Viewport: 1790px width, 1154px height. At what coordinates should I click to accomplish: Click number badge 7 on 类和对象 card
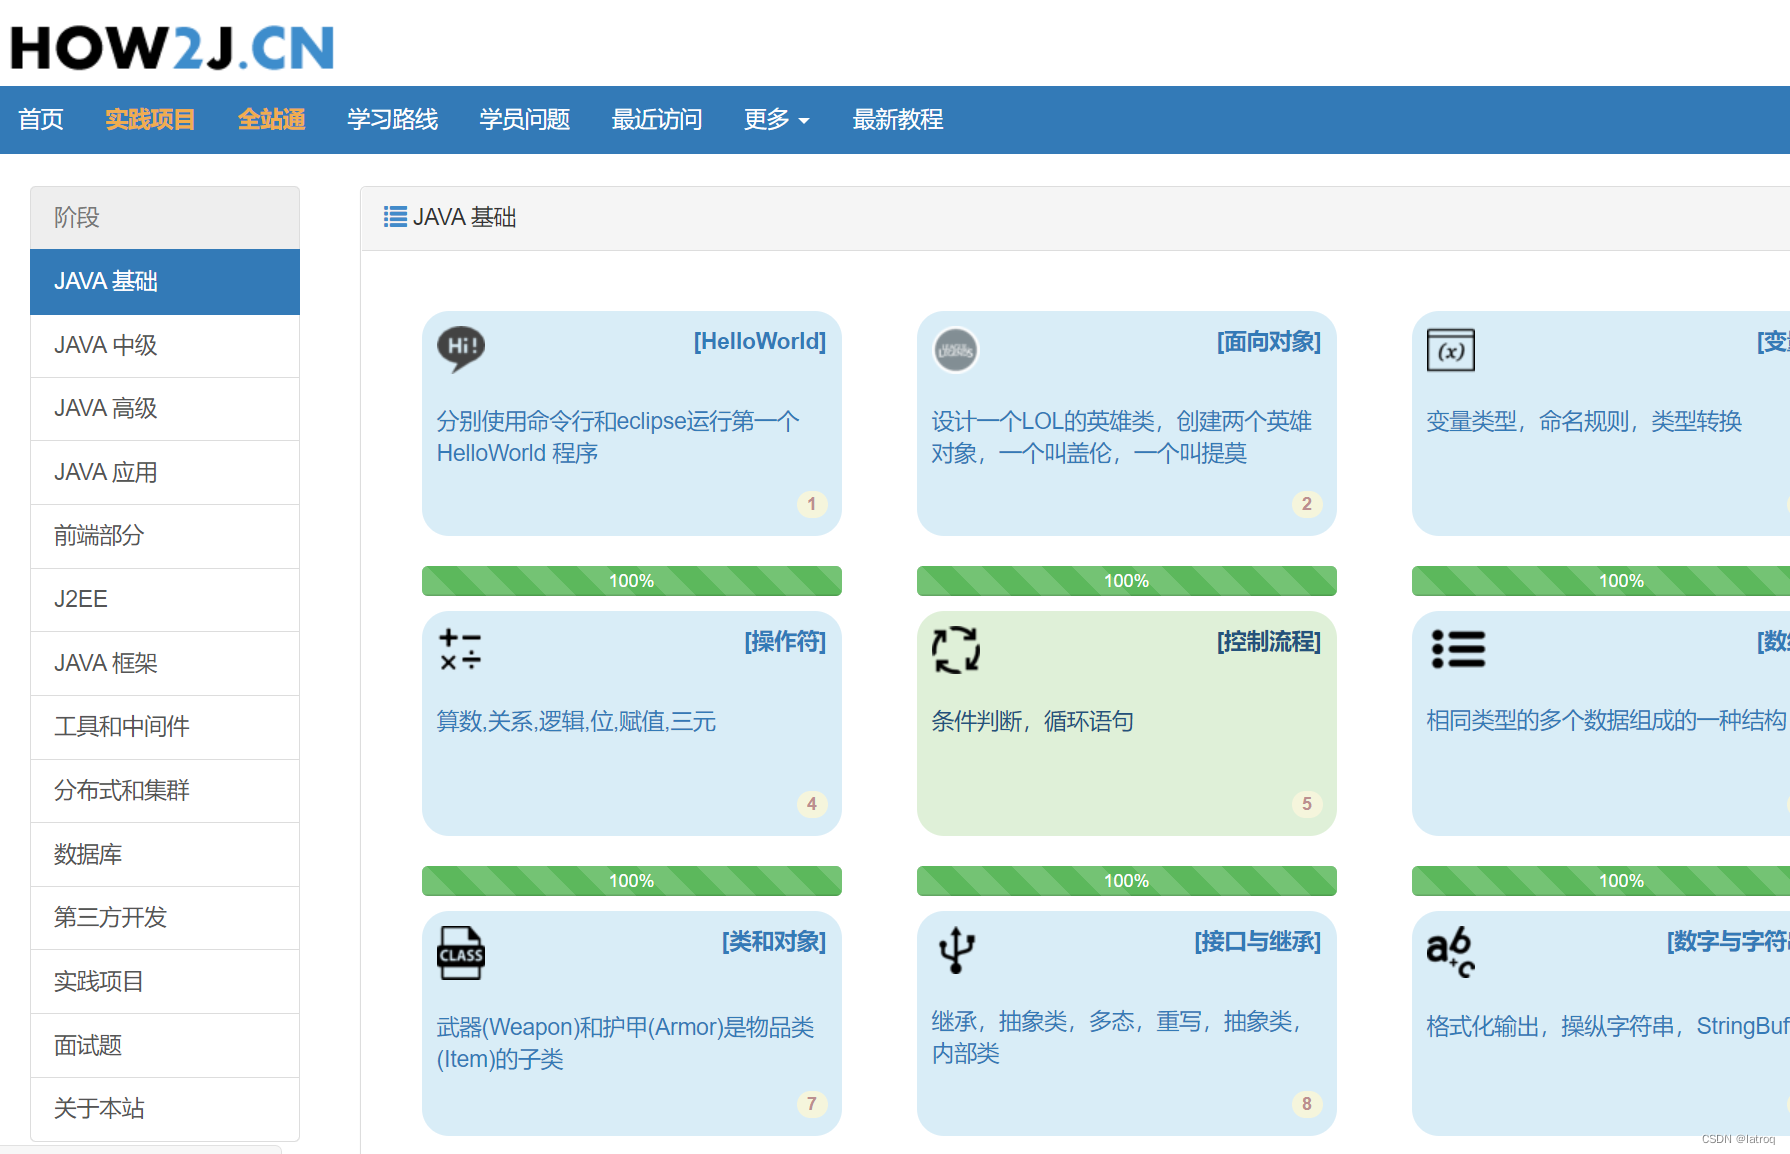coord(812,1104)
